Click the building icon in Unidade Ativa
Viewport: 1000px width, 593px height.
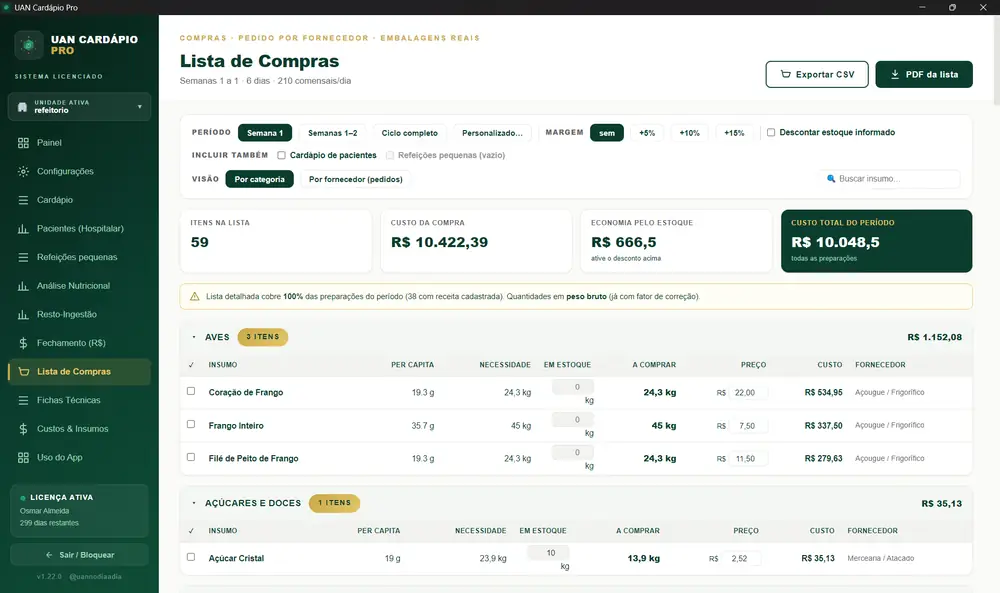point(22,106)
